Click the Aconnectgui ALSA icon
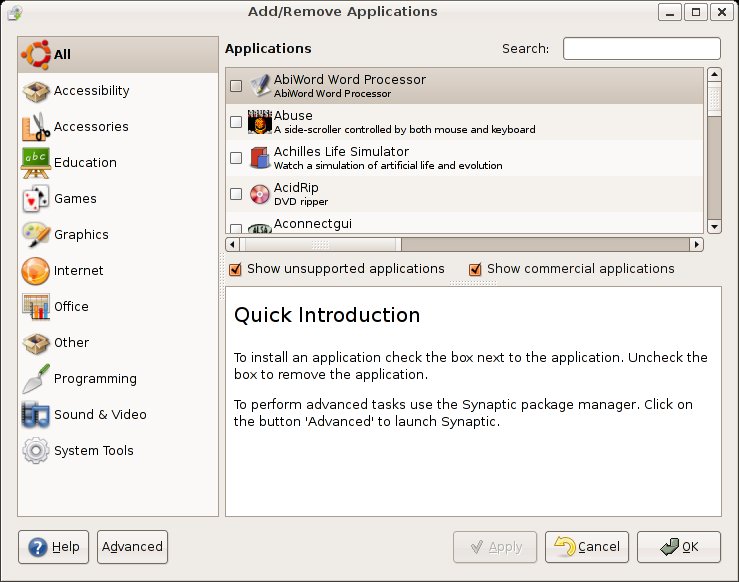This screenshot has width=739, height=582. click(x=260, y=228)
